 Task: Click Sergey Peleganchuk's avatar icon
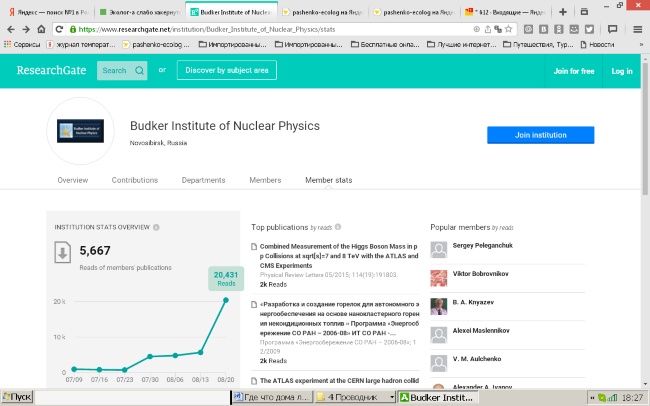[x=438, y=249]
